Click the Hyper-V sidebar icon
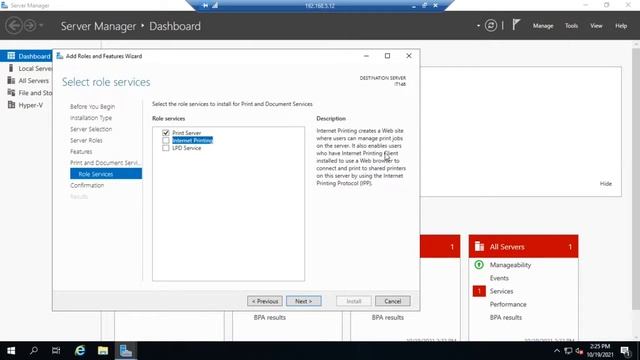640x360 pixels. [11, 105]
